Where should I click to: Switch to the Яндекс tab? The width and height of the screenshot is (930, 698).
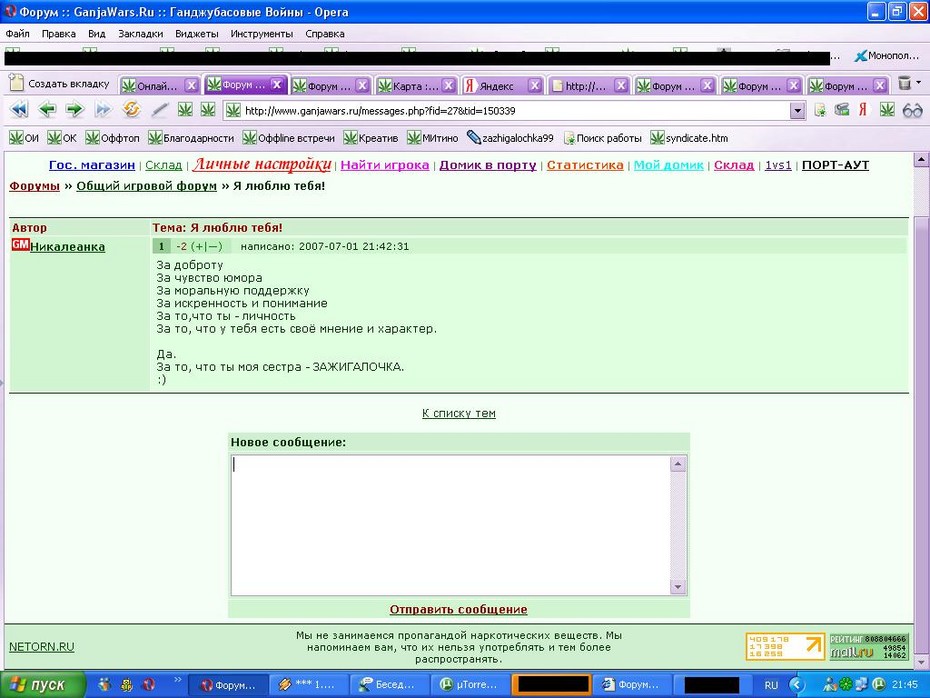click(496, 86)
